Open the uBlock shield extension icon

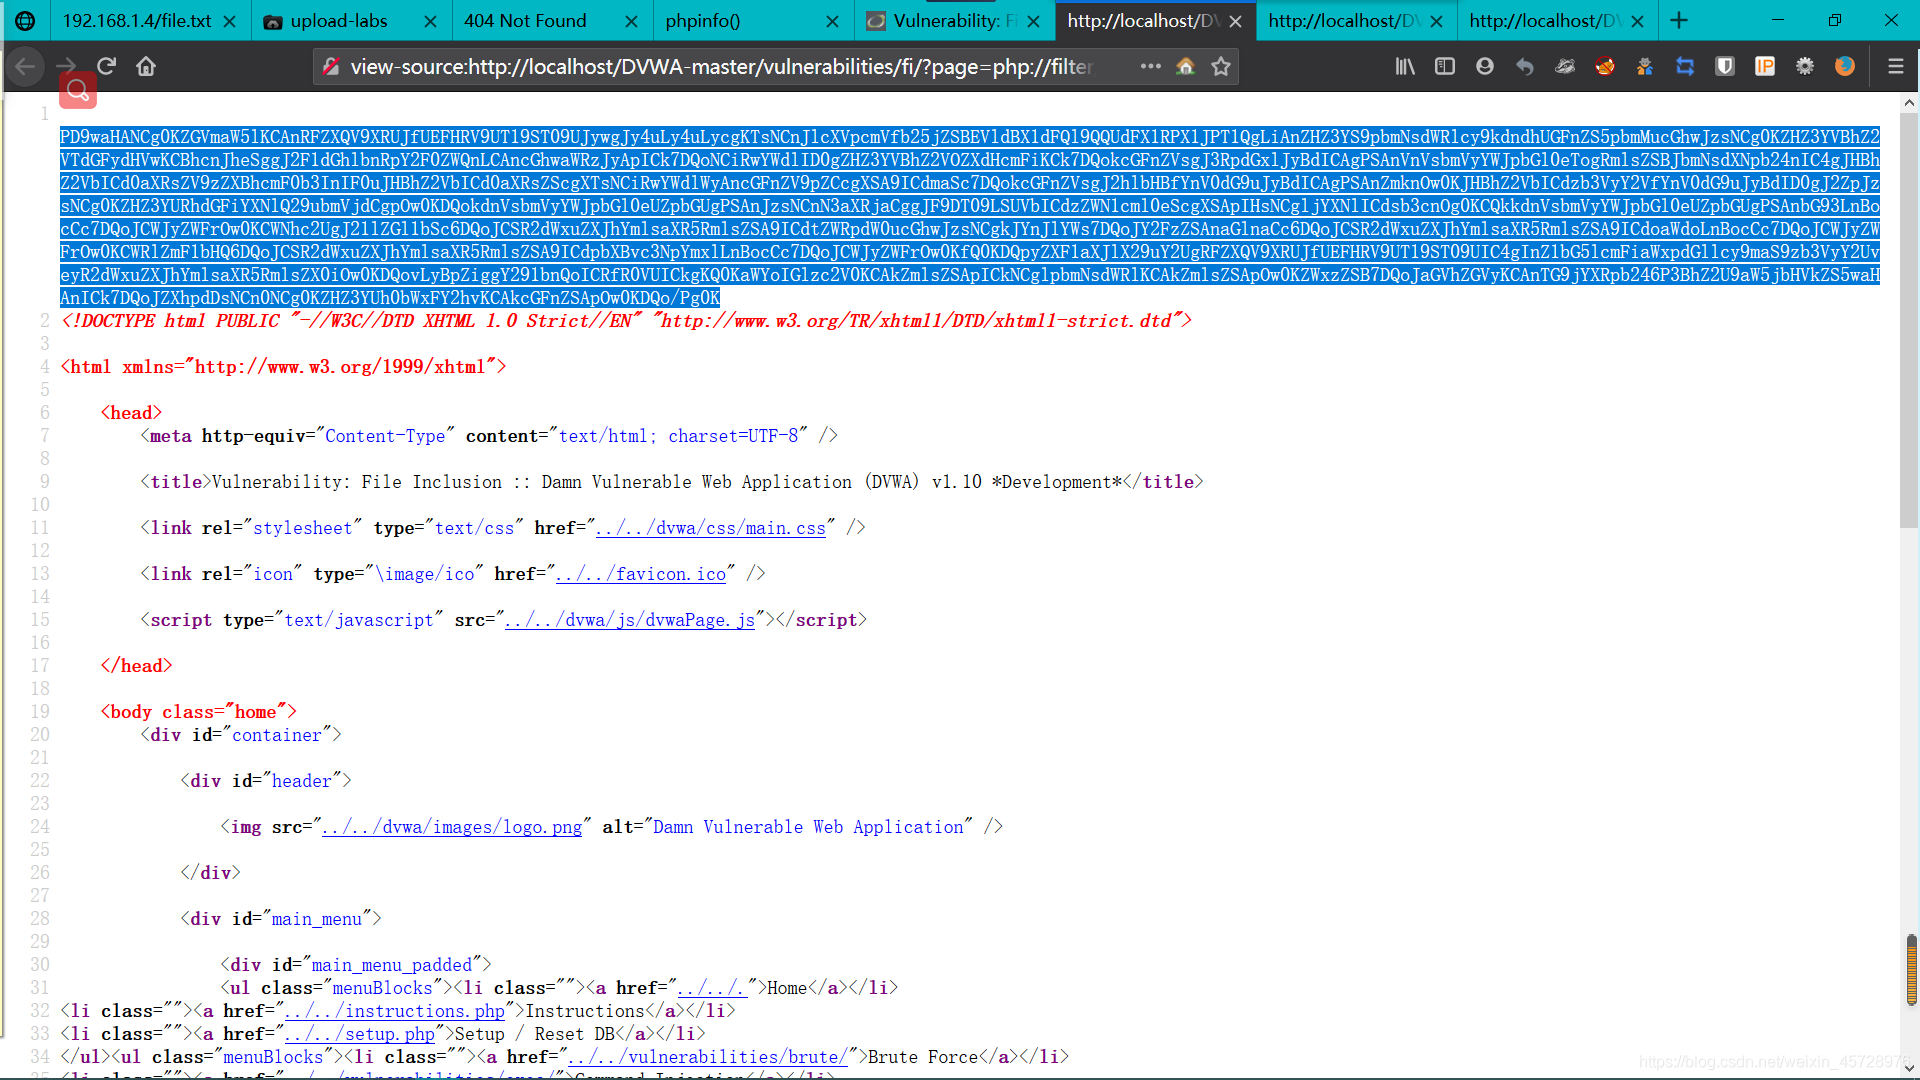click(x=1725, y=67)
